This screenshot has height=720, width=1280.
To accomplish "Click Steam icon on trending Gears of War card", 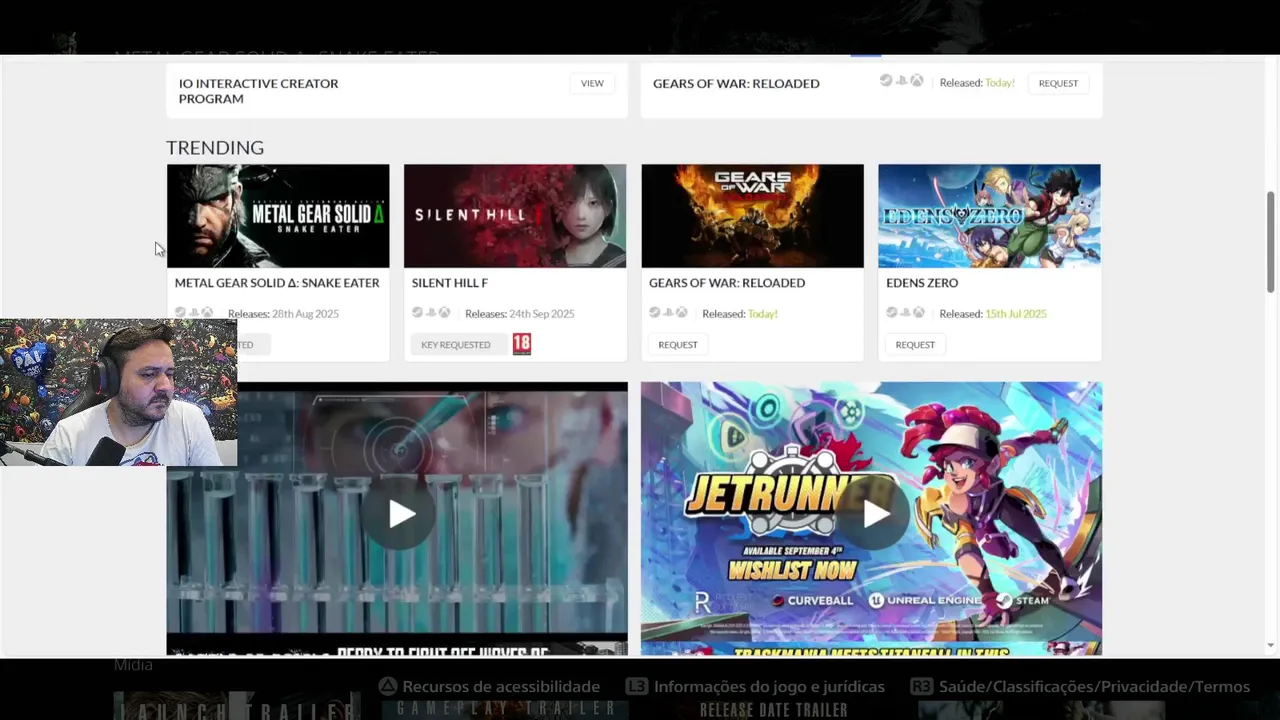I will pyautogui.click(x=655, y=313).
